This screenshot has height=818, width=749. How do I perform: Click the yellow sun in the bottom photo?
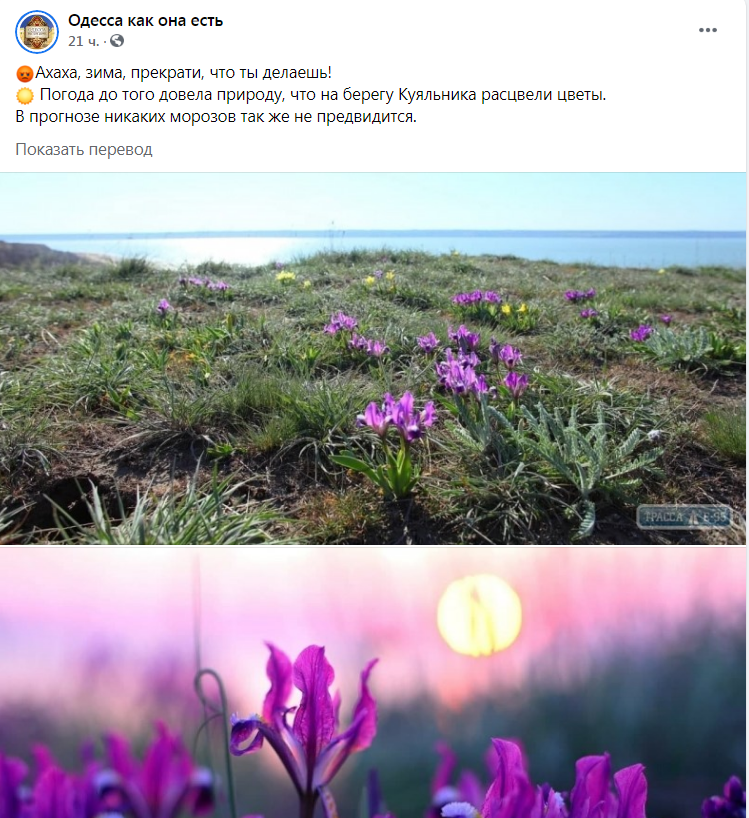pos(479,615)
